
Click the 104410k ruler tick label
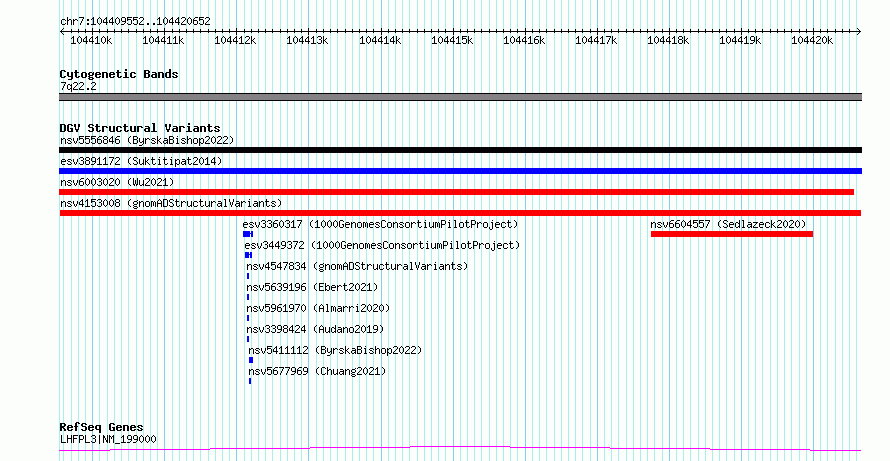pos(91,40)
